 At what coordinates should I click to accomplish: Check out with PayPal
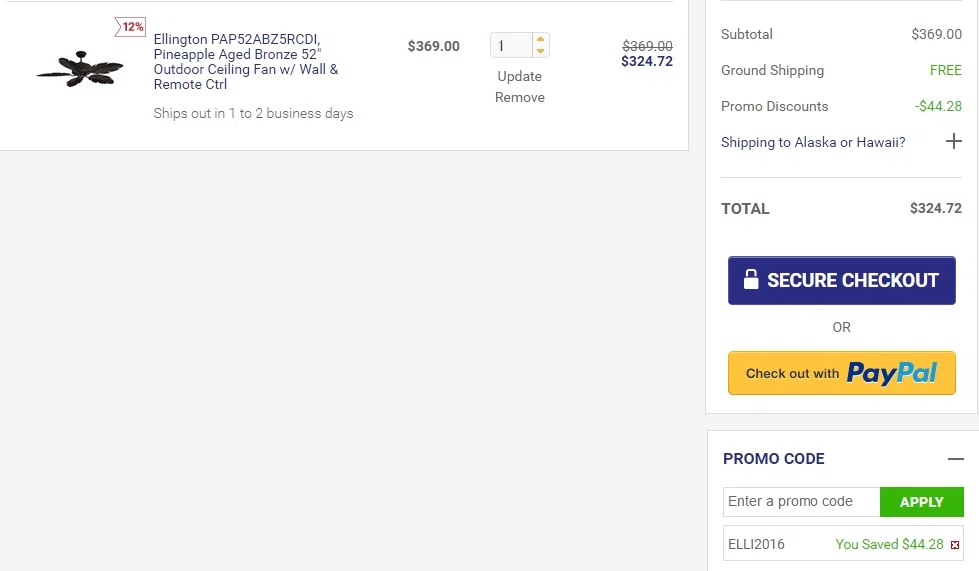tap(842, 373)
